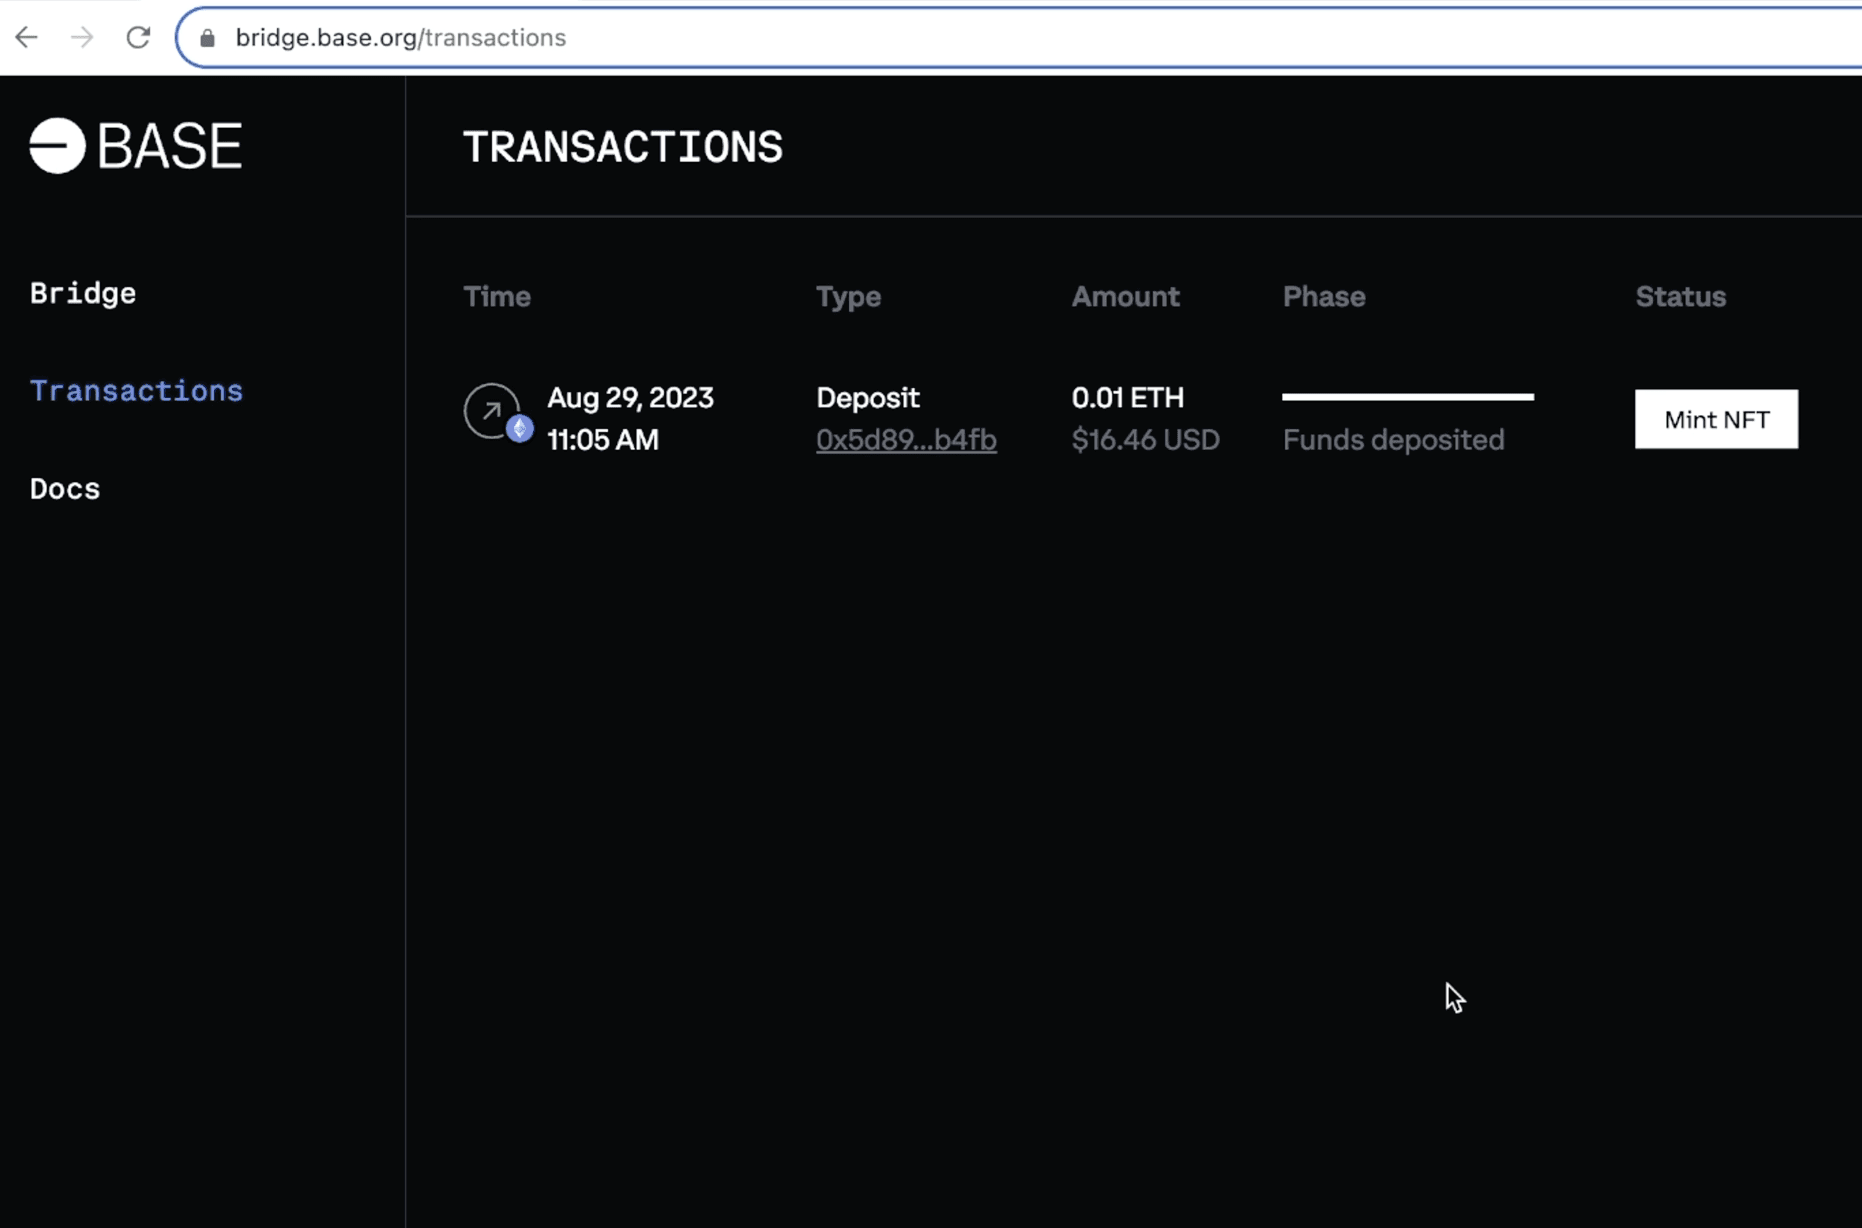Click the deposit phase progress bar
This screenshot has width=1862, height=1228.
coord(1408,397)
